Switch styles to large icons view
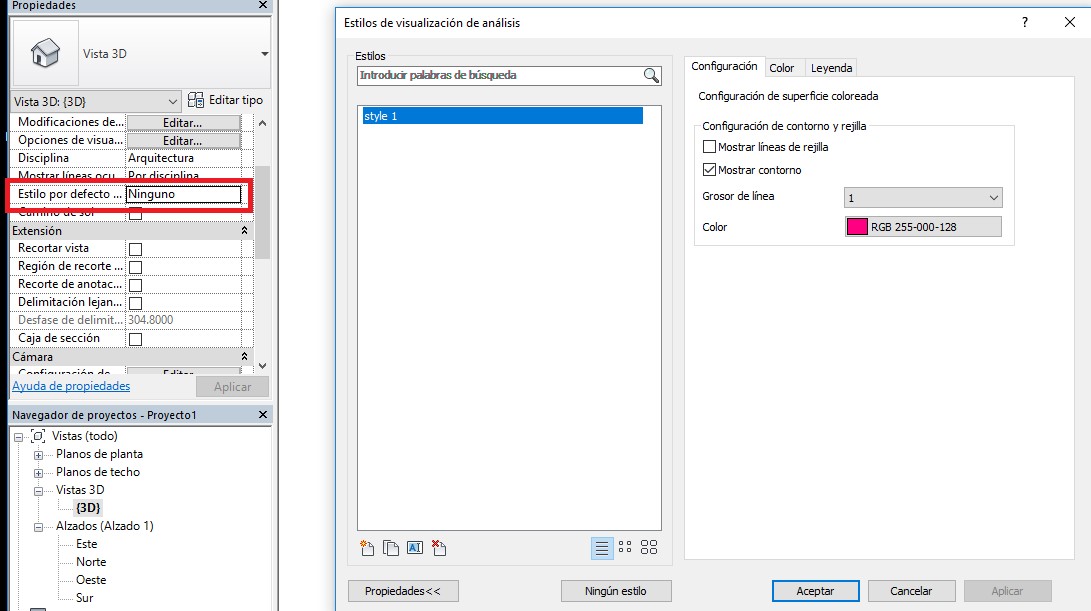 tap(649, 547)
